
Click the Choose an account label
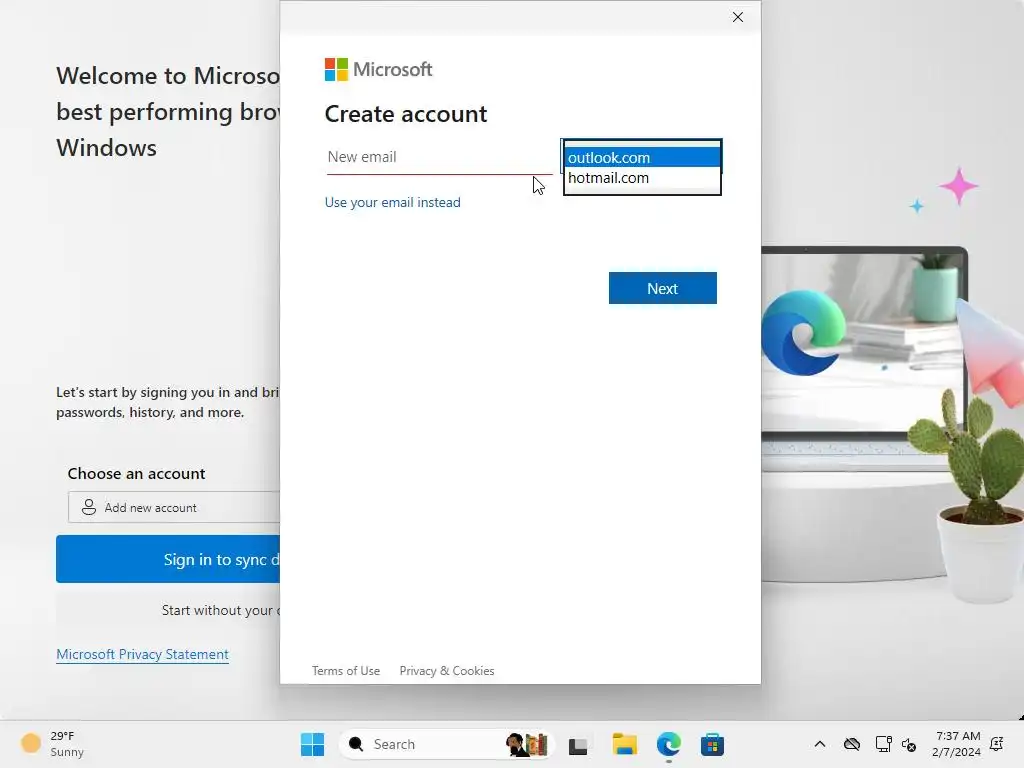[136, 473]
